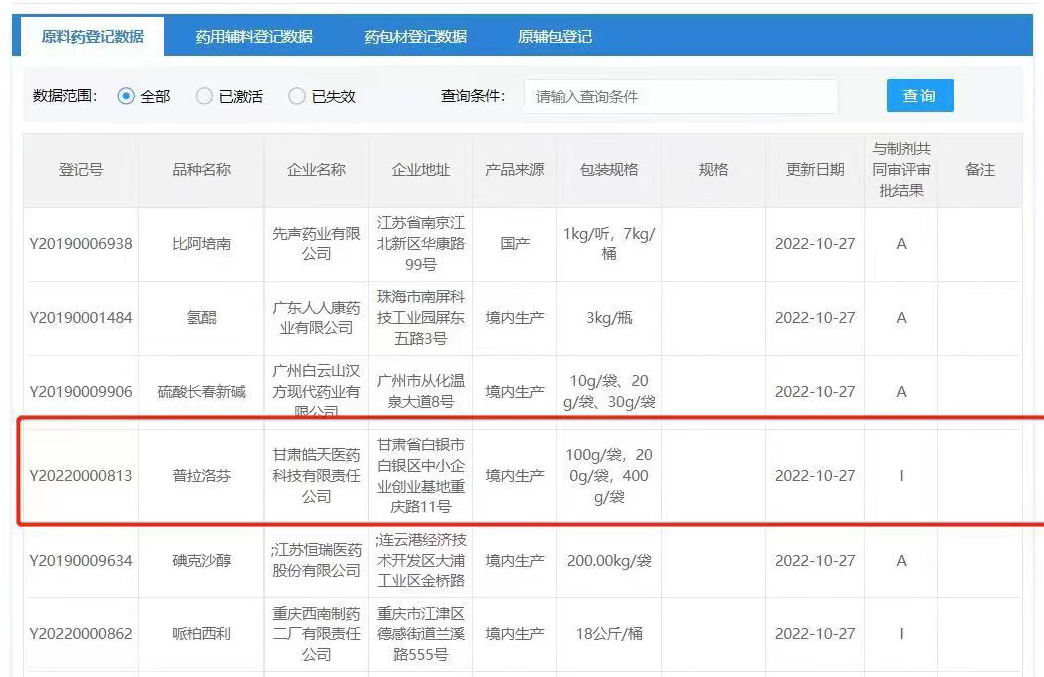Click the 与制剂共同审评审批结果 column header
This screenshot has height=677, width=1044.
(900, 170)
